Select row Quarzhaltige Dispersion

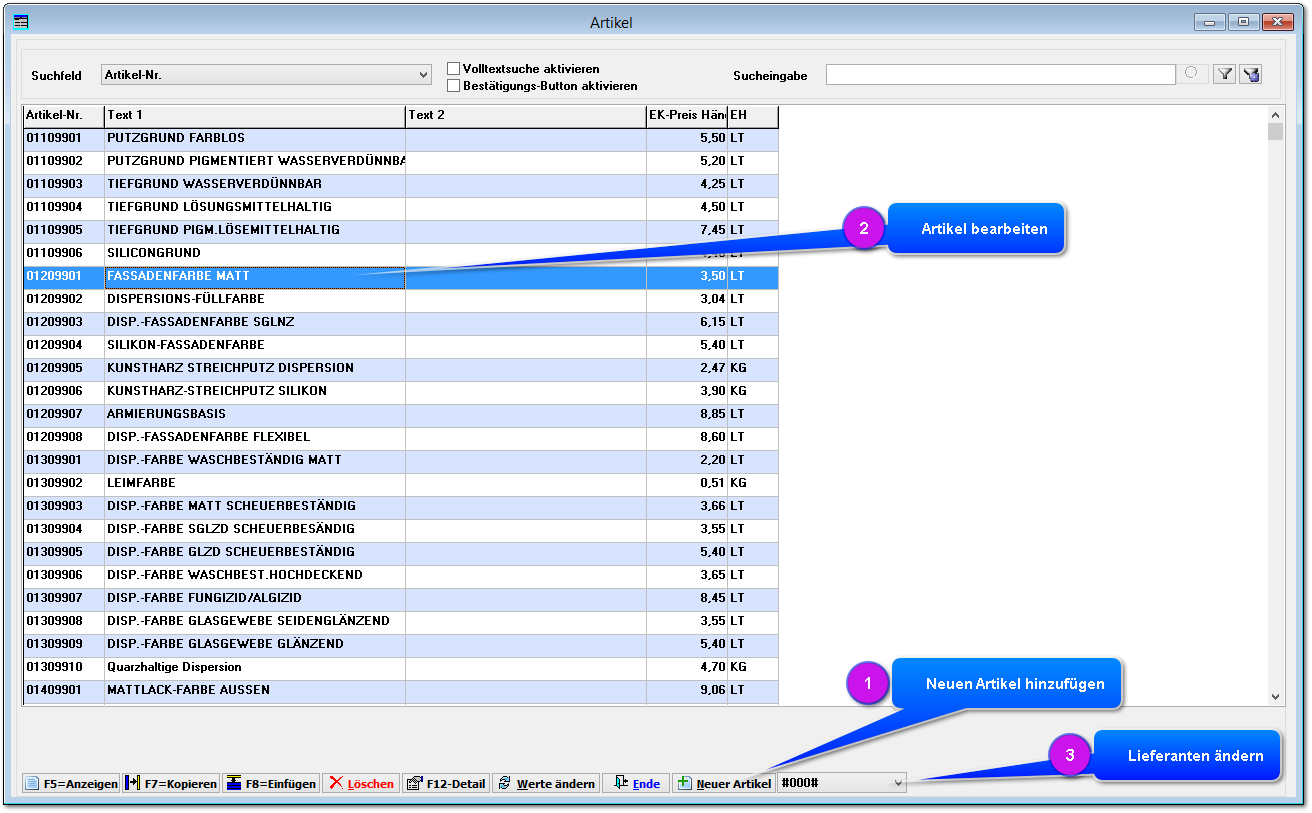[x=401, y=667]
